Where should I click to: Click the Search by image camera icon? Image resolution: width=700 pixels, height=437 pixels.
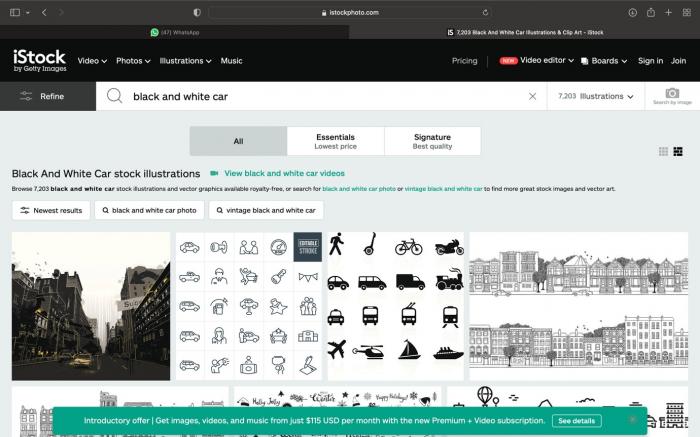click(672, 96)
